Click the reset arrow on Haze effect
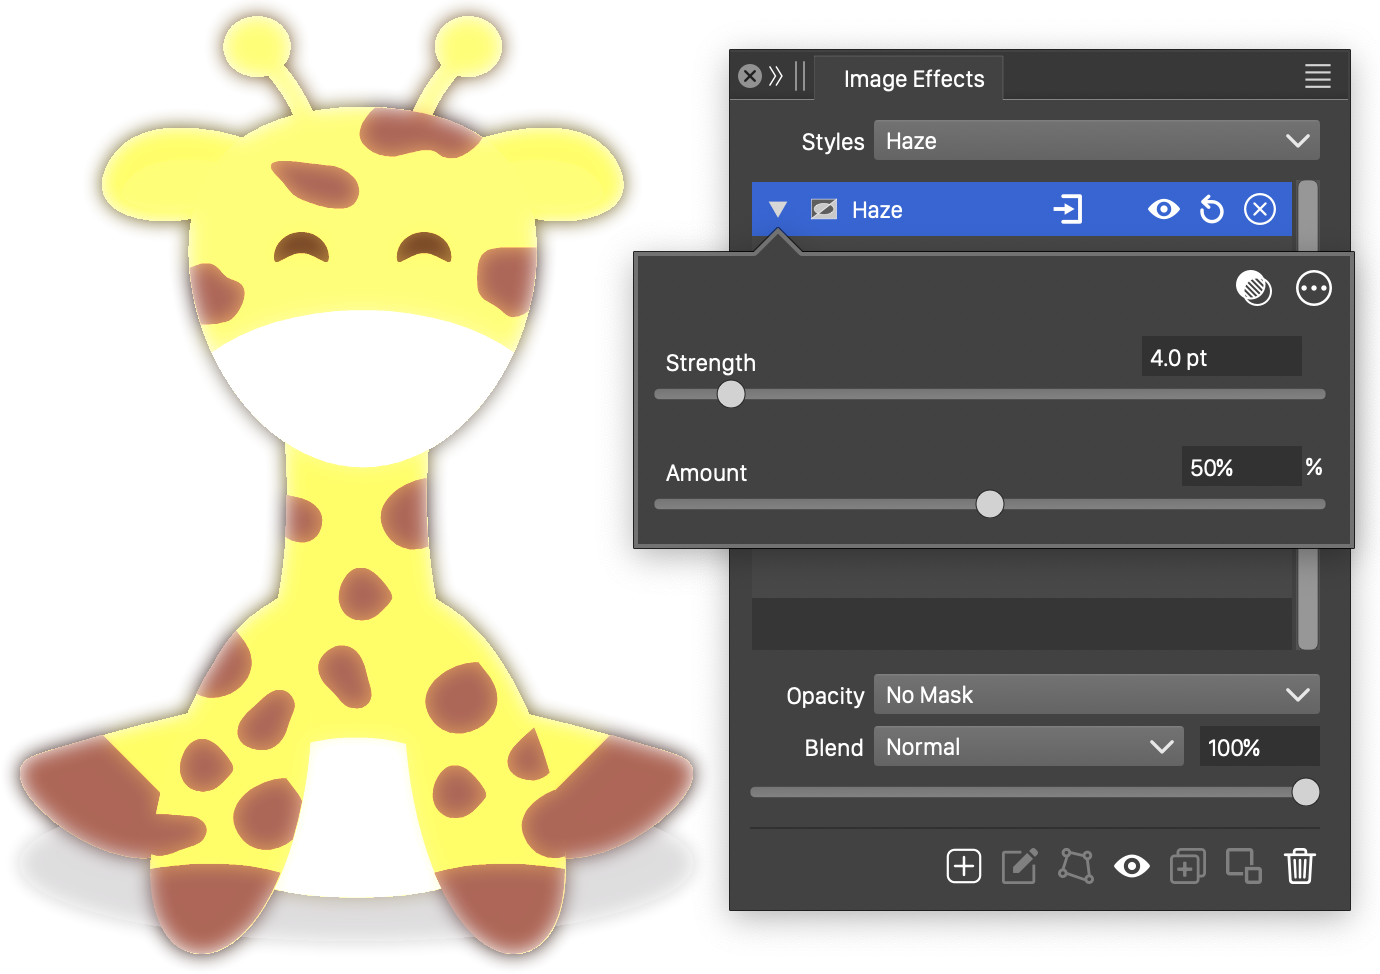 1211,210
